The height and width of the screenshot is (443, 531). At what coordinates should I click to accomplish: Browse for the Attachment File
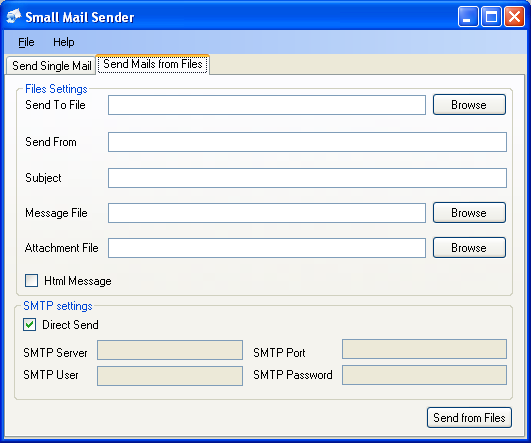point(469,248)
